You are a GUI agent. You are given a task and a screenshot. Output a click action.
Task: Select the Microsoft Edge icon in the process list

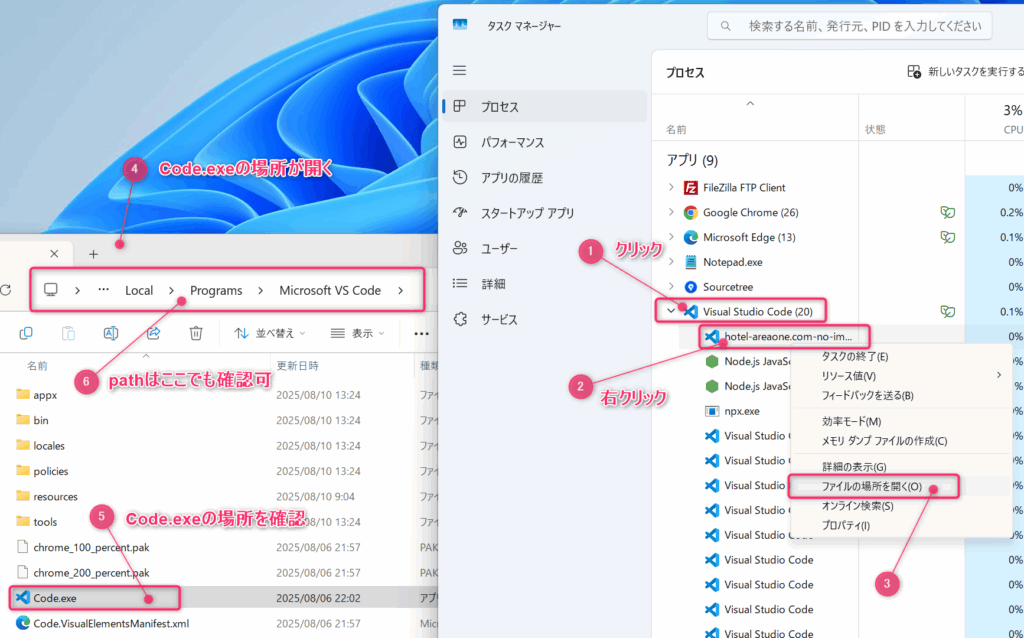click(690, 238)
